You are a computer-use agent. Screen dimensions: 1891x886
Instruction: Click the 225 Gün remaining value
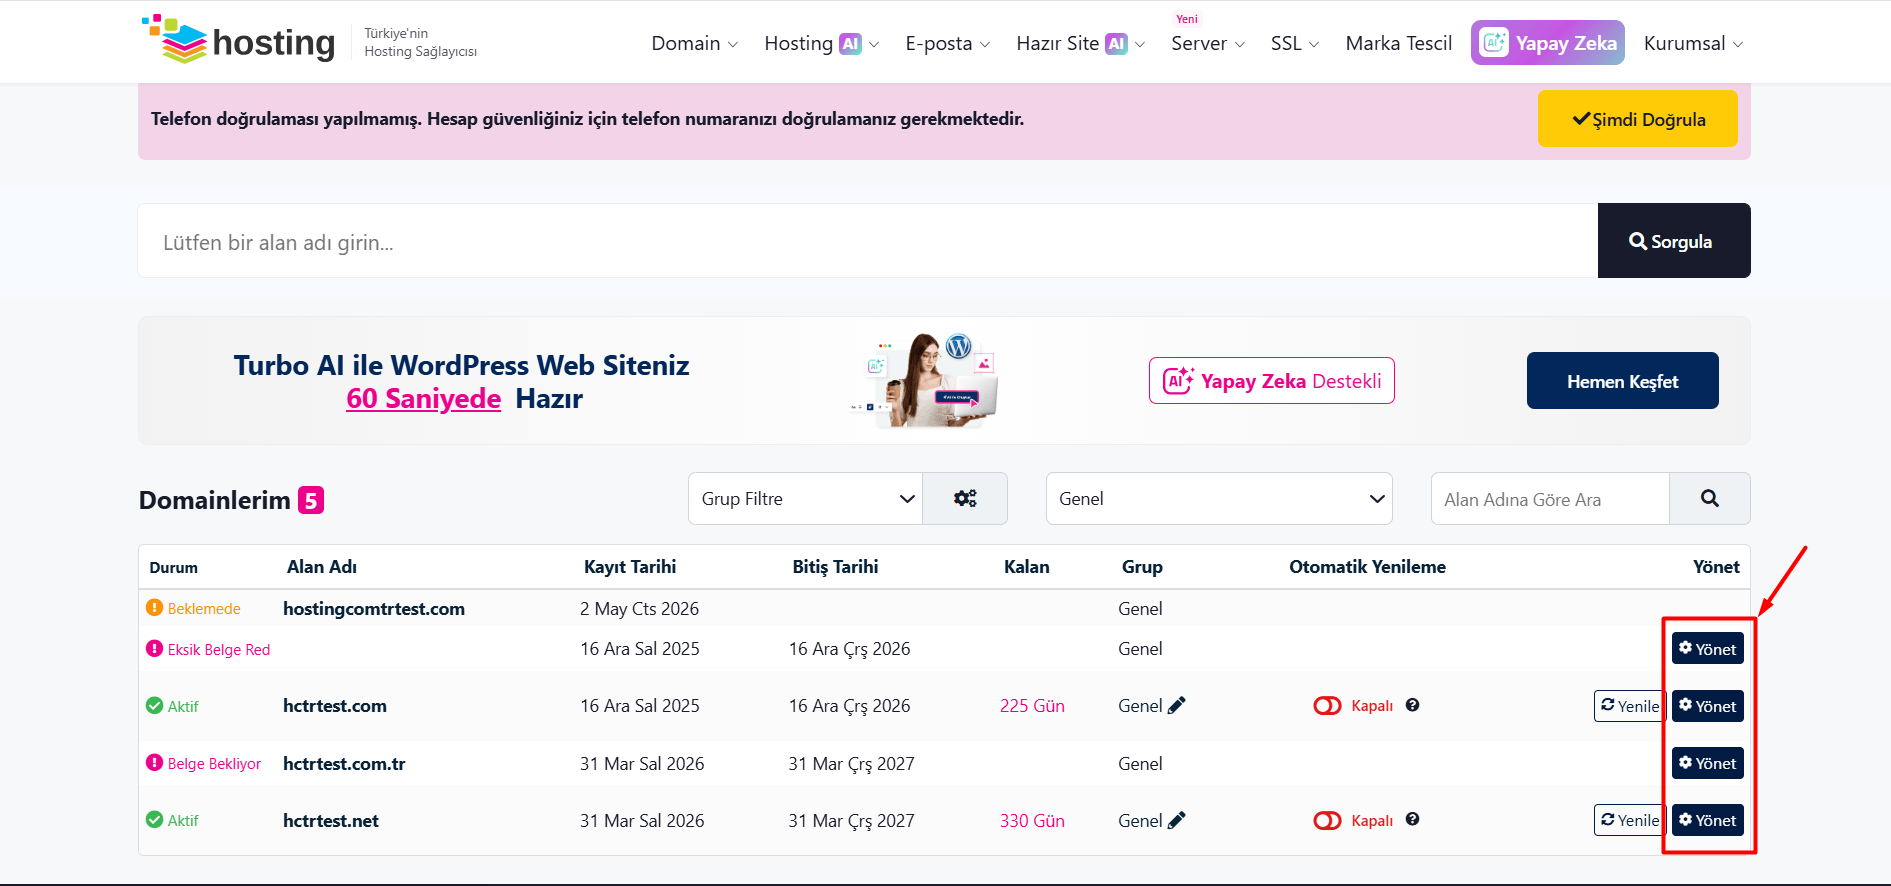point(1032,705)
